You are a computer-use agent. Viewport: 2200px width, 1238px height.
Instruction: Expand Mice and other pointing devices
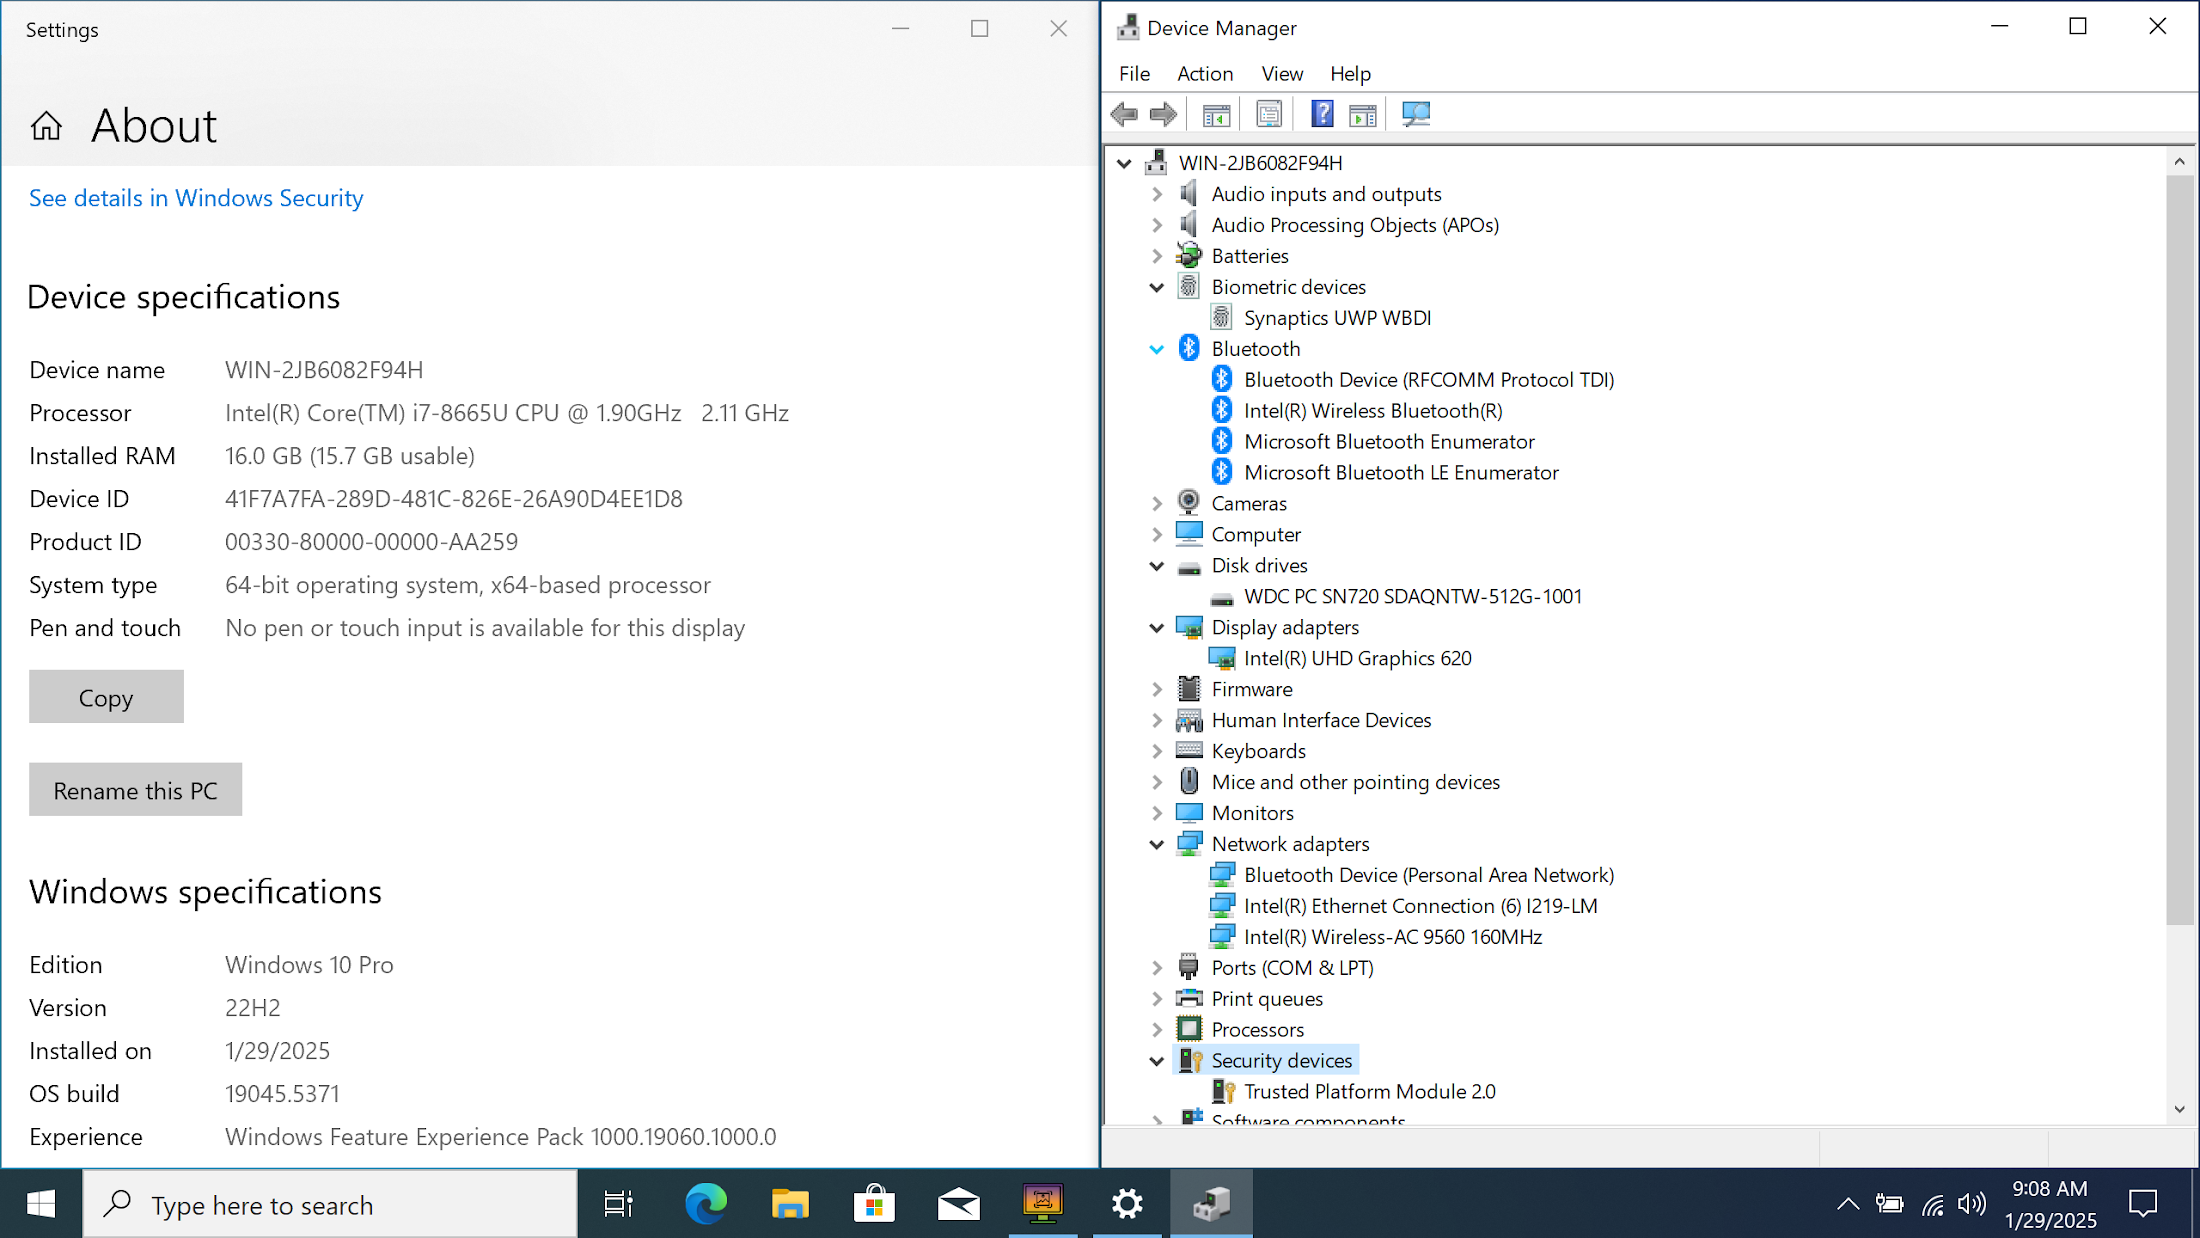pos(1157,783)
